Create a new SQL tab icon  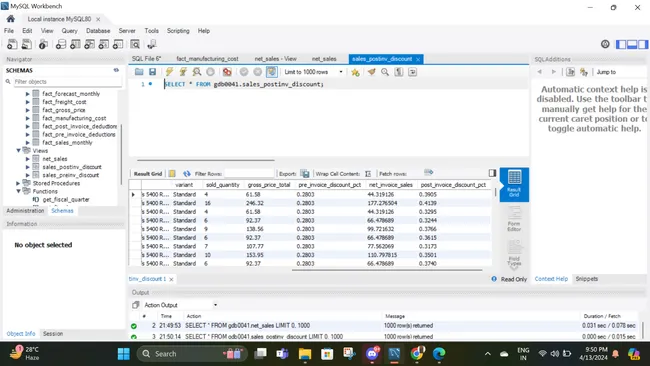coord(12,44)
